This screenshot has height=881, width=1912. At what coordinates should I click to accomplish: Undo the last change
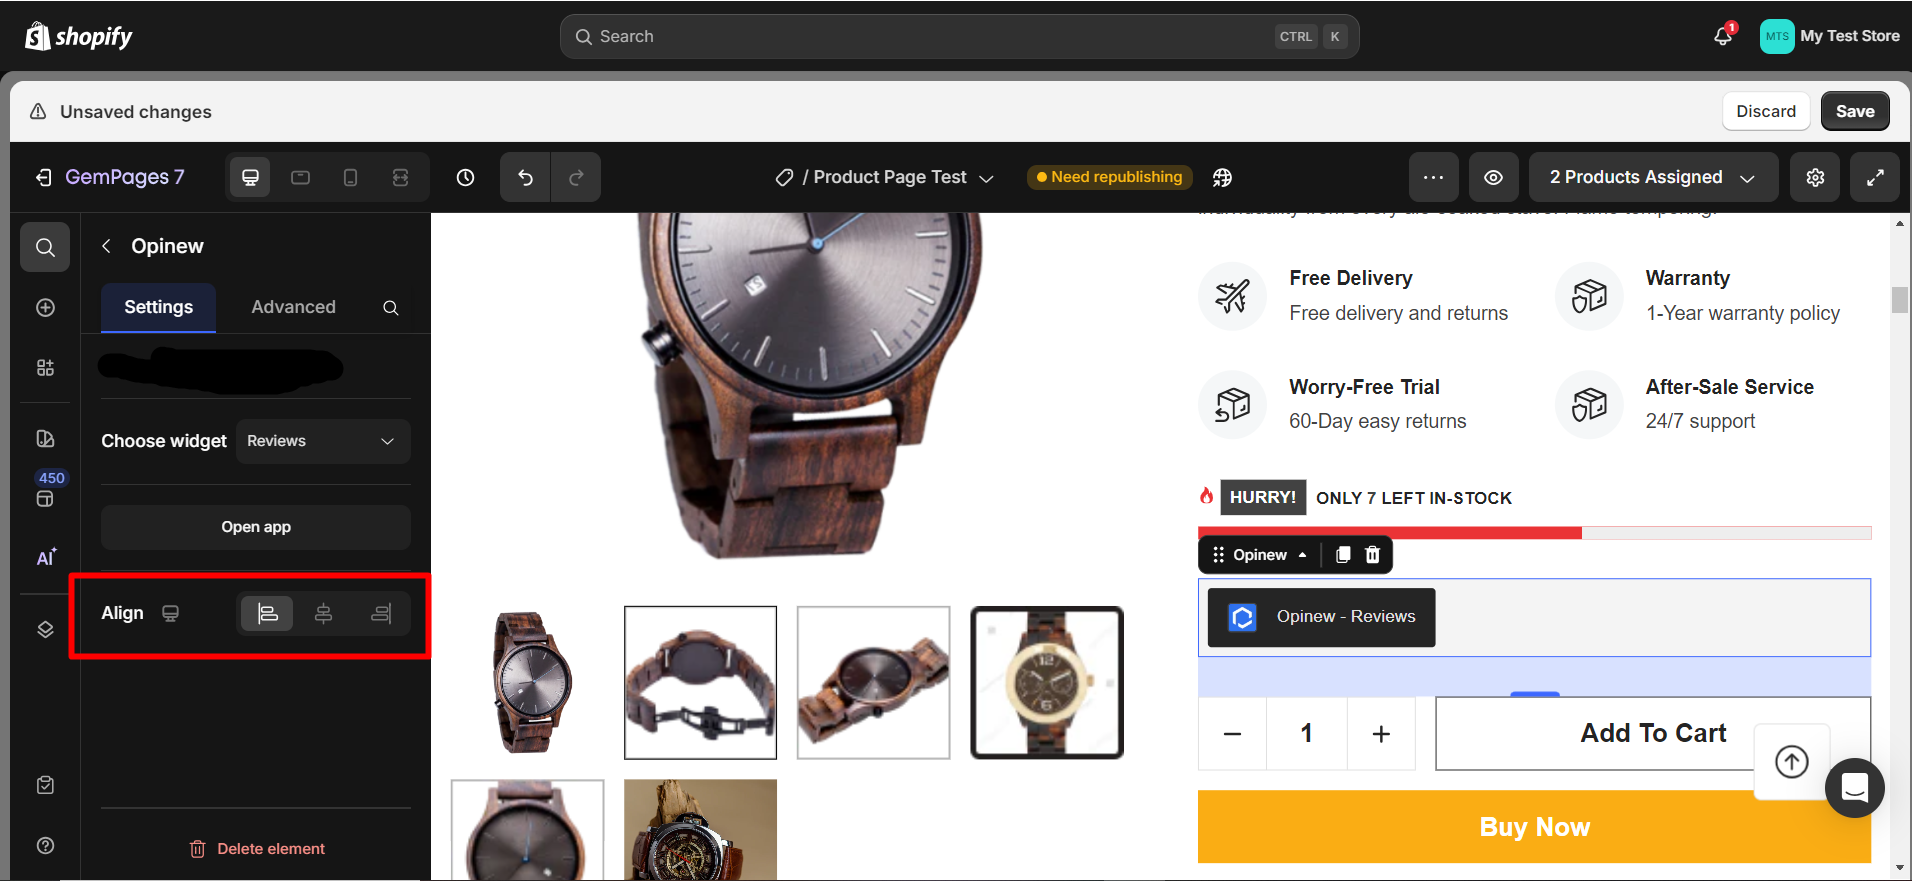click(x=525, y=177)
